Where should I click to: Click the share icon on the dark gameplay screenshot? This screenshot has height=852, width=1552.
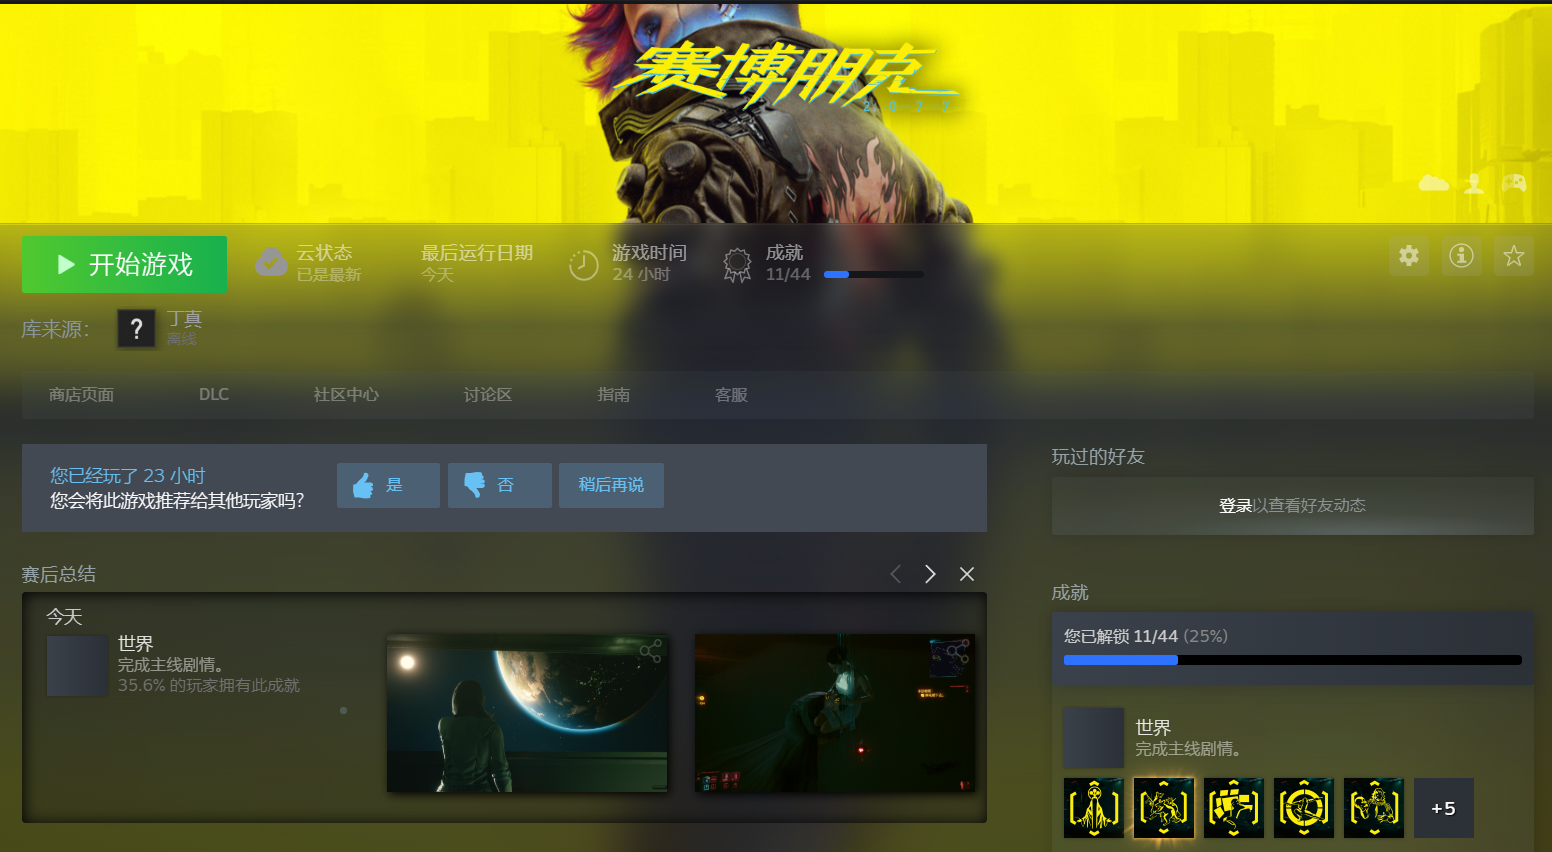click(x=958, y=653)
